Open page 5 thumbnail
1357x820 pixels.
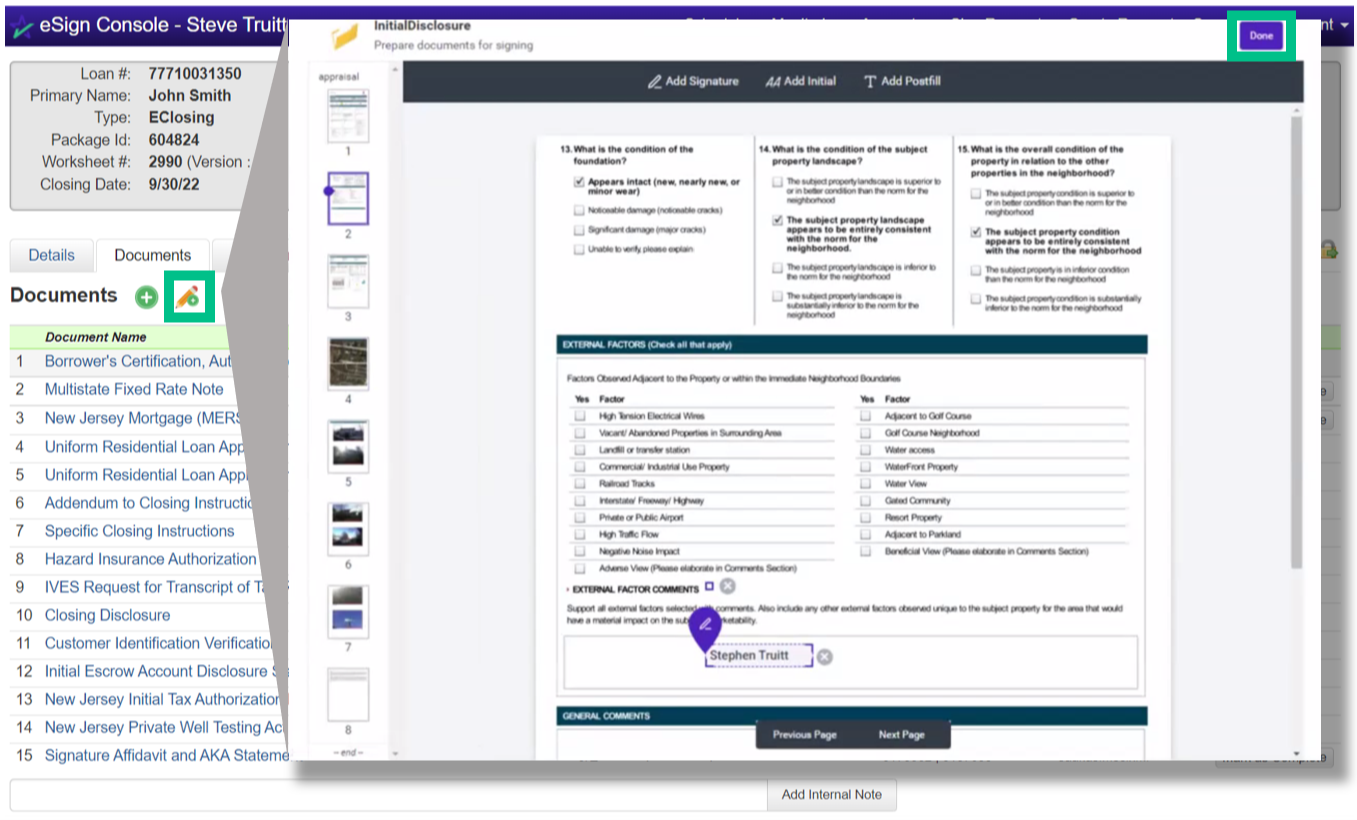click(348, 446)
